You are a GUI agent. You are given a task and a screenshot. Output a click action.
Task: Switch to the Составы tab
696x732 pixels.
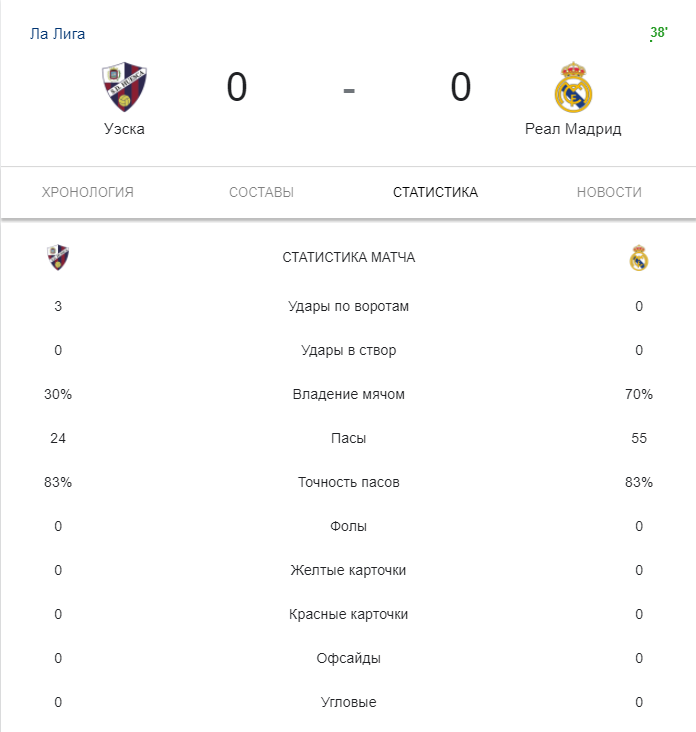click(261, 192)
